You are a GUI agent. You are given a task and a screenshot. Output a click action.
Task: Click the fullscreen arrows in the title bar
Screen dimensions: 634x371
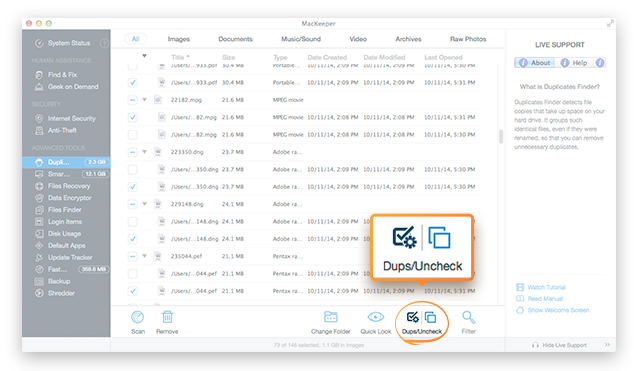point(610,23)
